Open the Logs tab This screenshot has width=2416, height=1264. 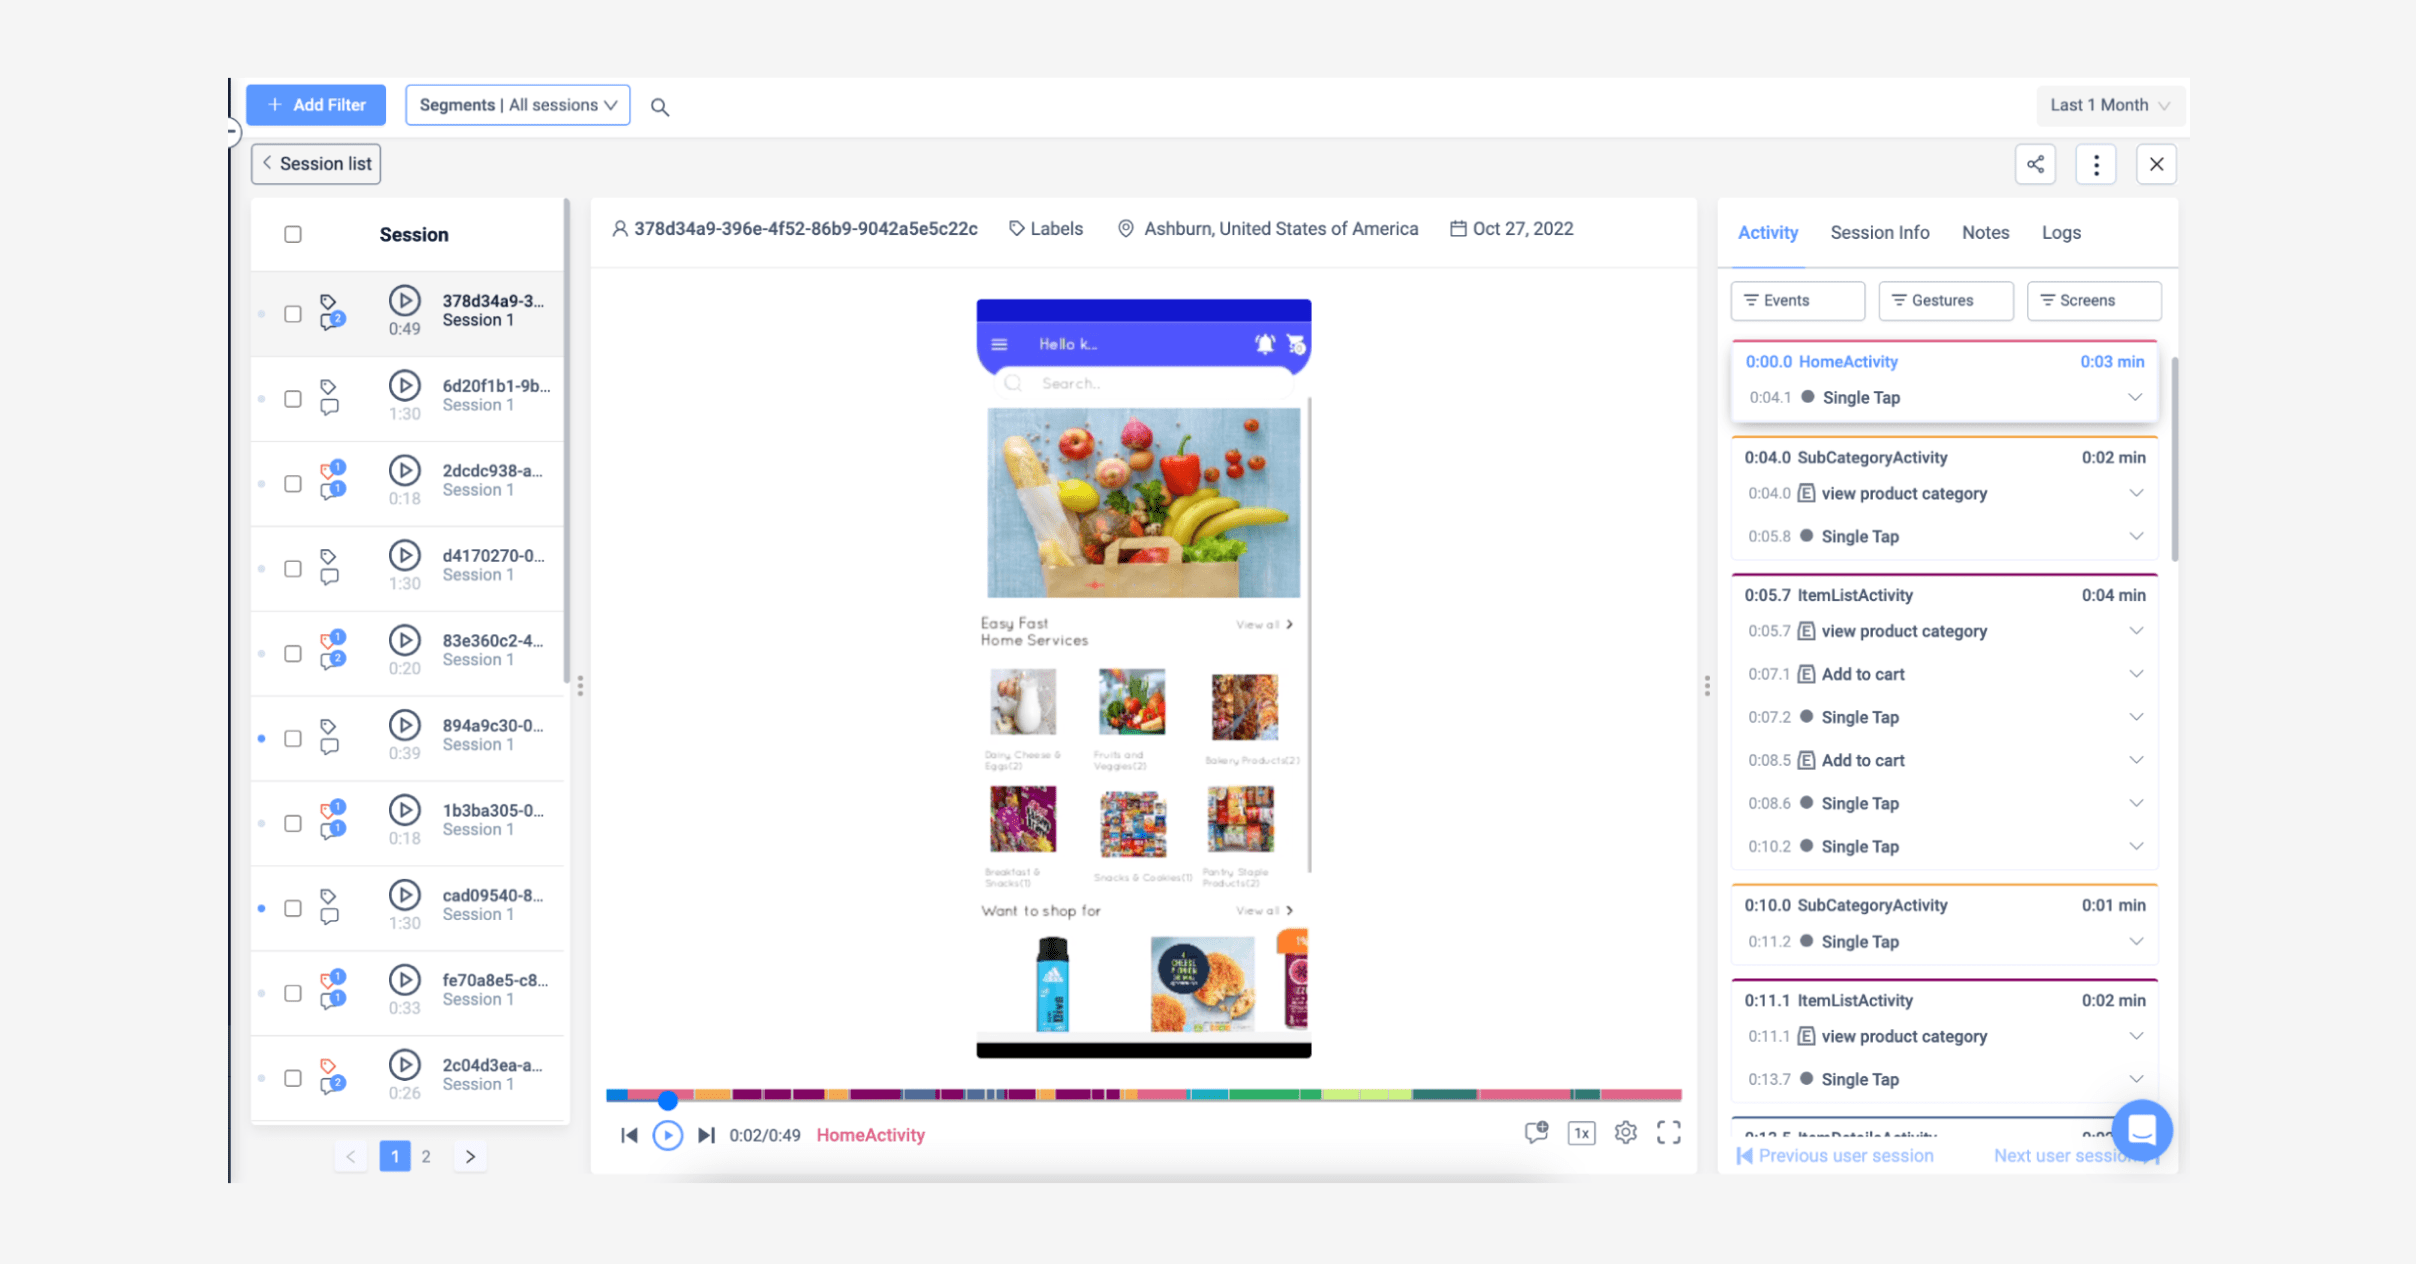coord(2060,232)
